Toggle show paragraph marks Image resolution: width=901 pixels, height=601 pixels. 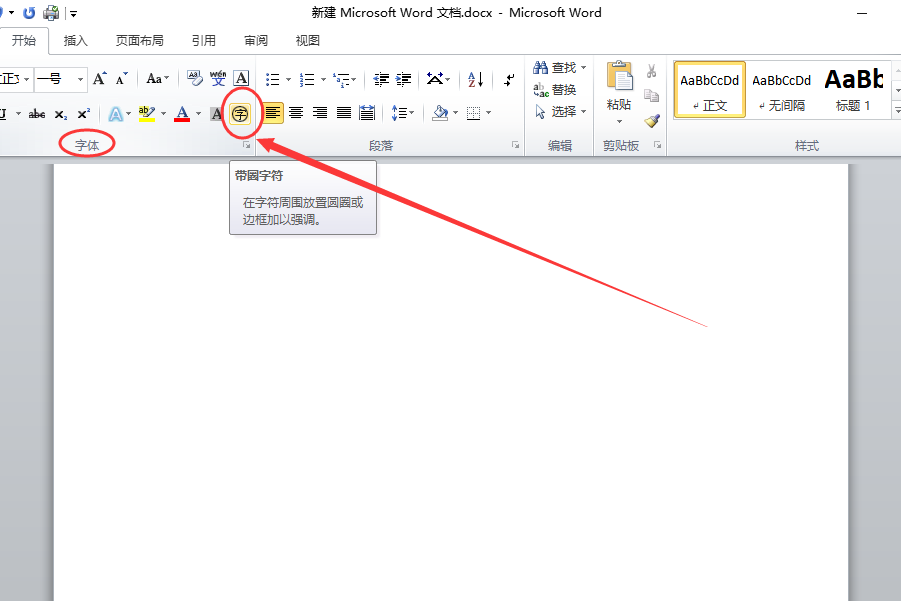point(509,79)
